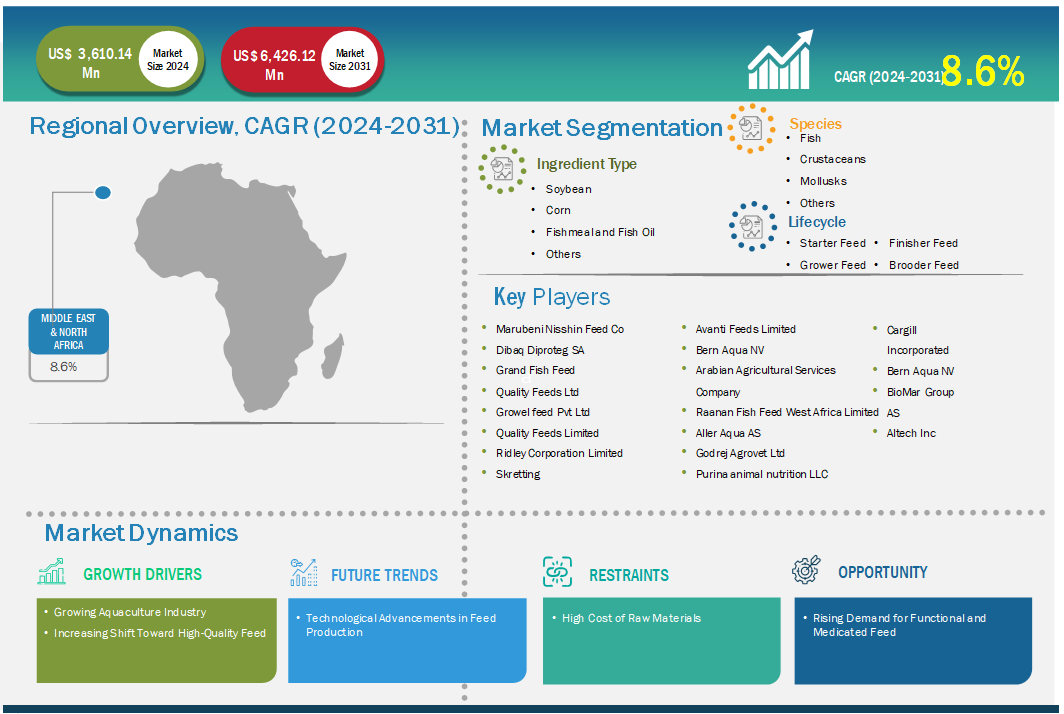Click Technological Advancements in Feed Production
This screenshot has width=1064, height=714.
tap(400, 625)
